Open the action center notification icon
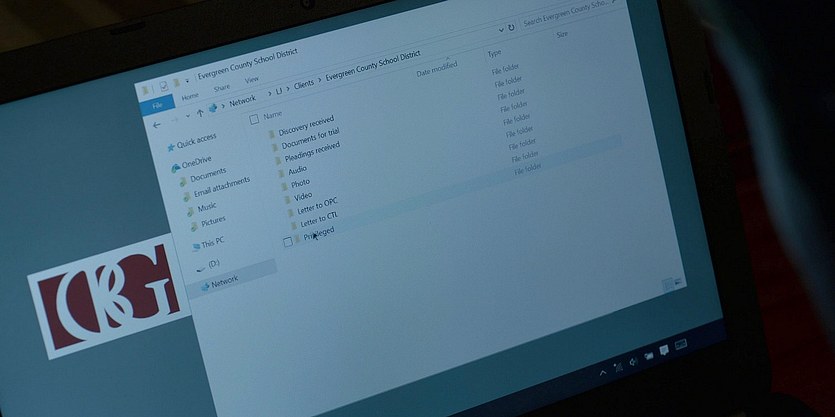 coord(664,350)
